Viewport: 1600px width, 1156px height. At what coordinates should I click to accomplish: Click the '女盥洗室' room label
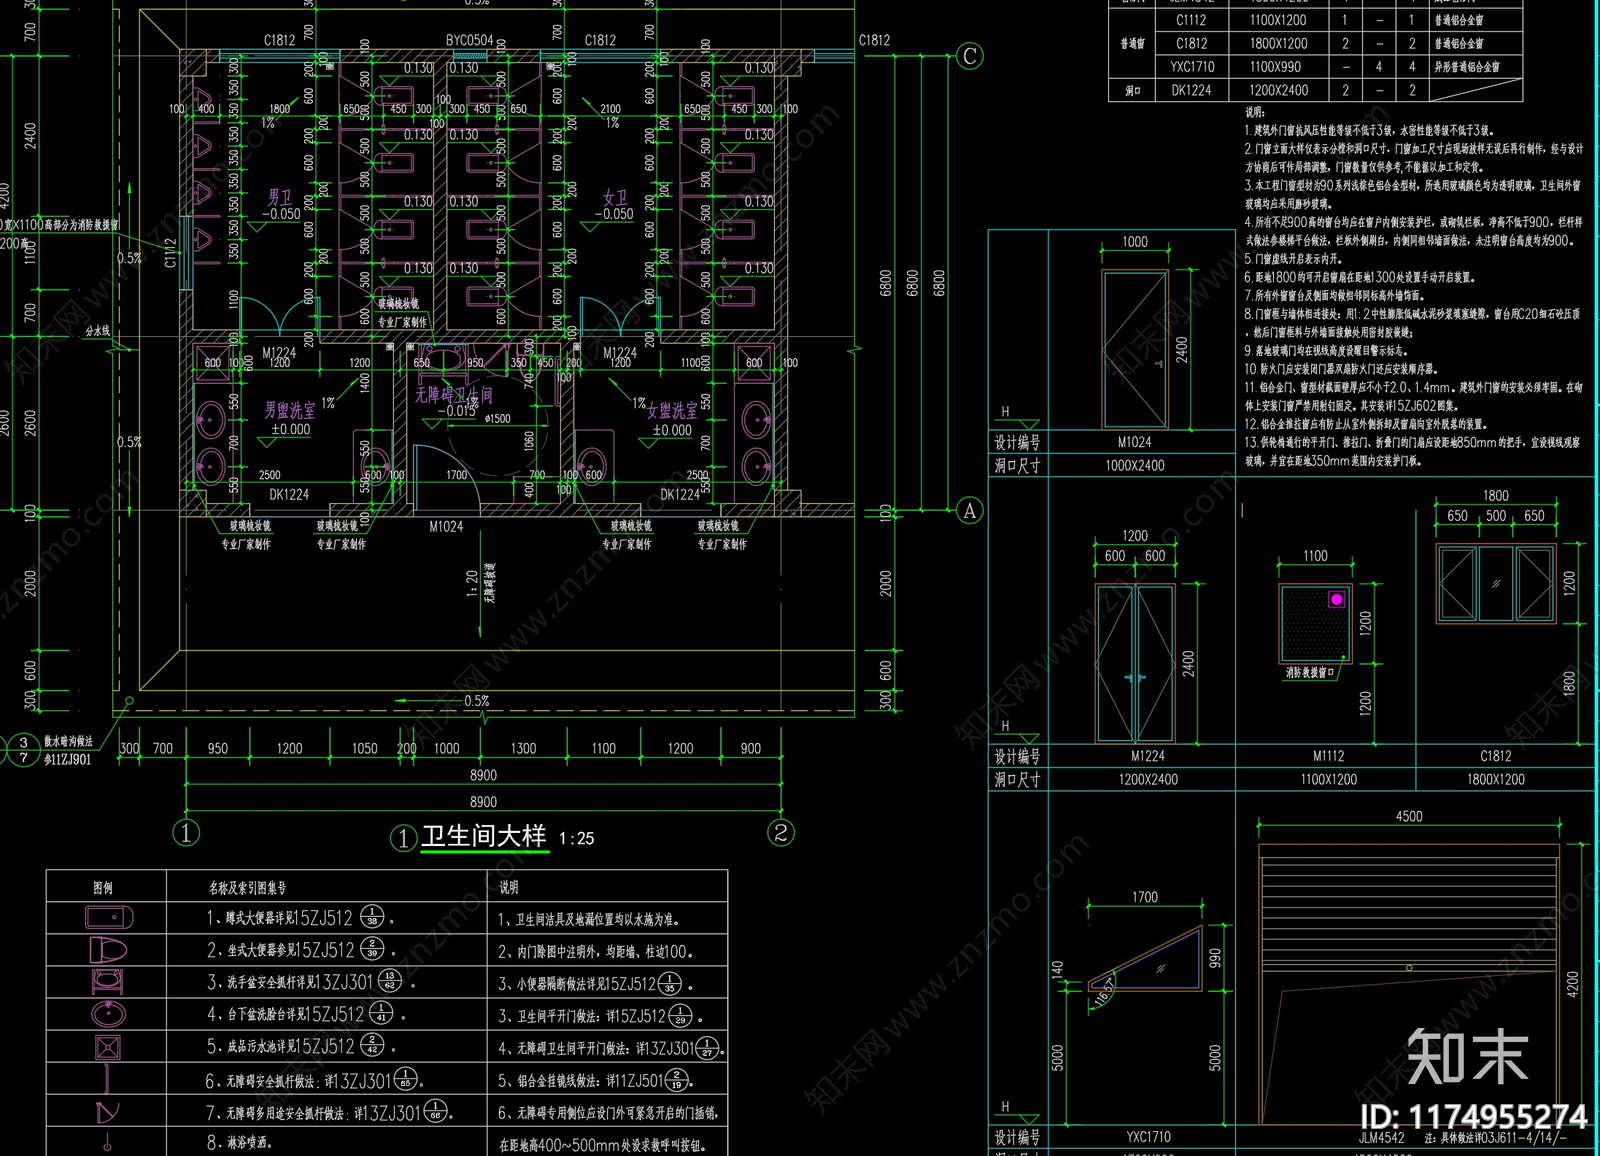click(672, 411)
